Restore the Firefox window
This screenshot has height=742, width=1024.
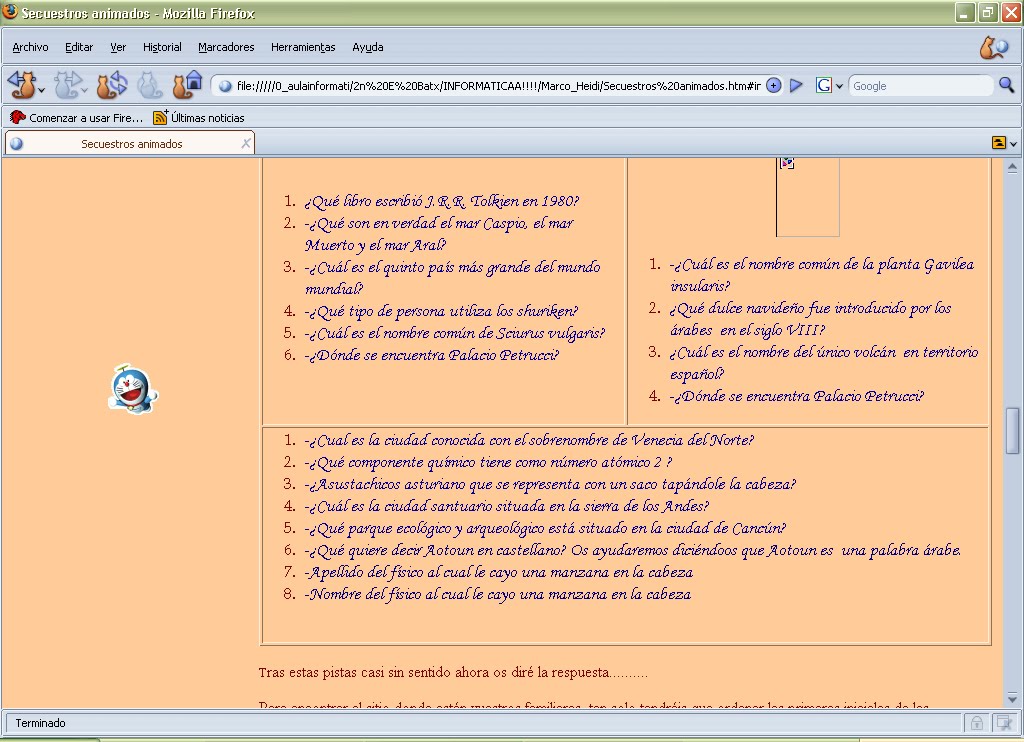(987, 12)
